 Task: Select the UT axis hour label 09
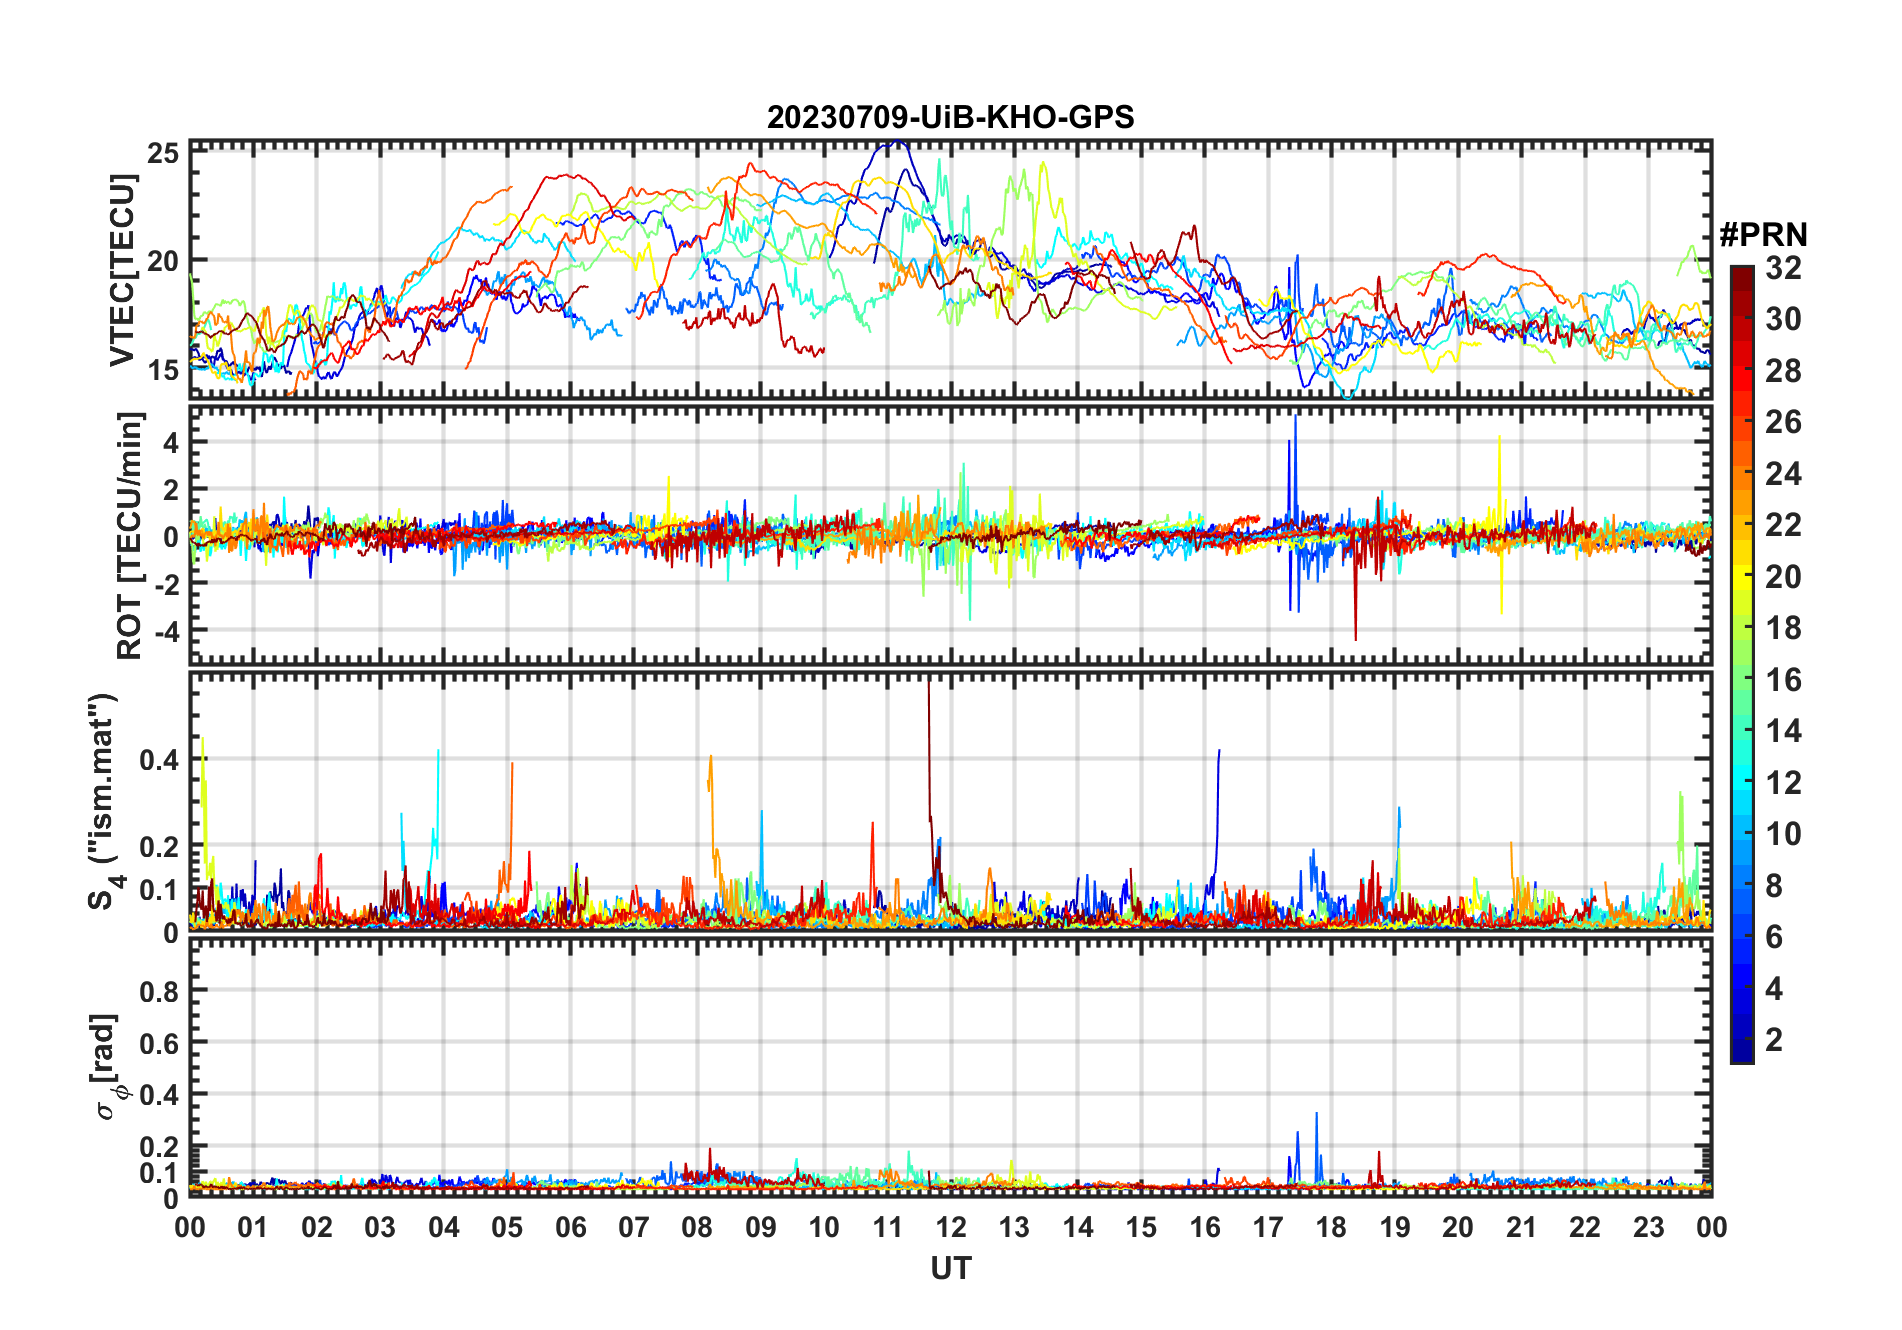761,1228
